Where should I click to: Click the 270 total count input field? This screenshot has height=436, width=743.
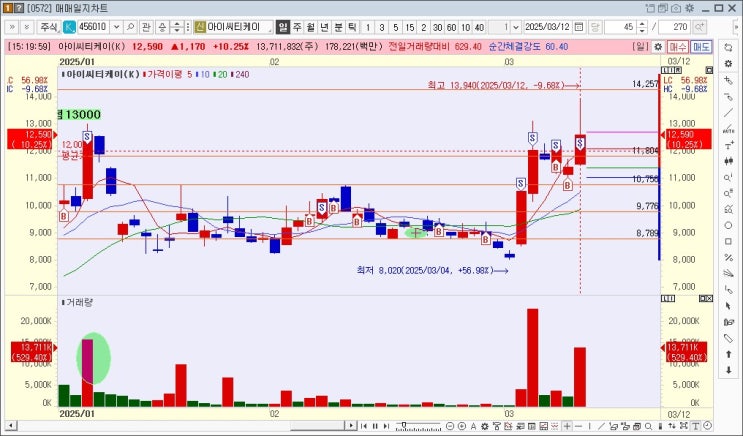pyautogui.click(x=675, y=27)
